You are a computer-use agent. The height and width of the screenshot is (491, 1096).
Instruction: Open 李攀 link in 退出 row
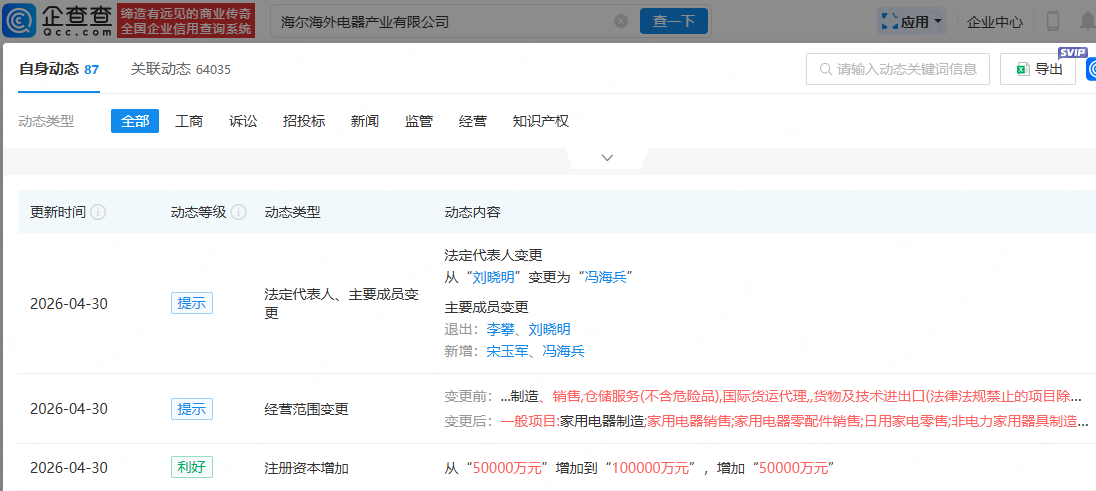pos(500,329)
